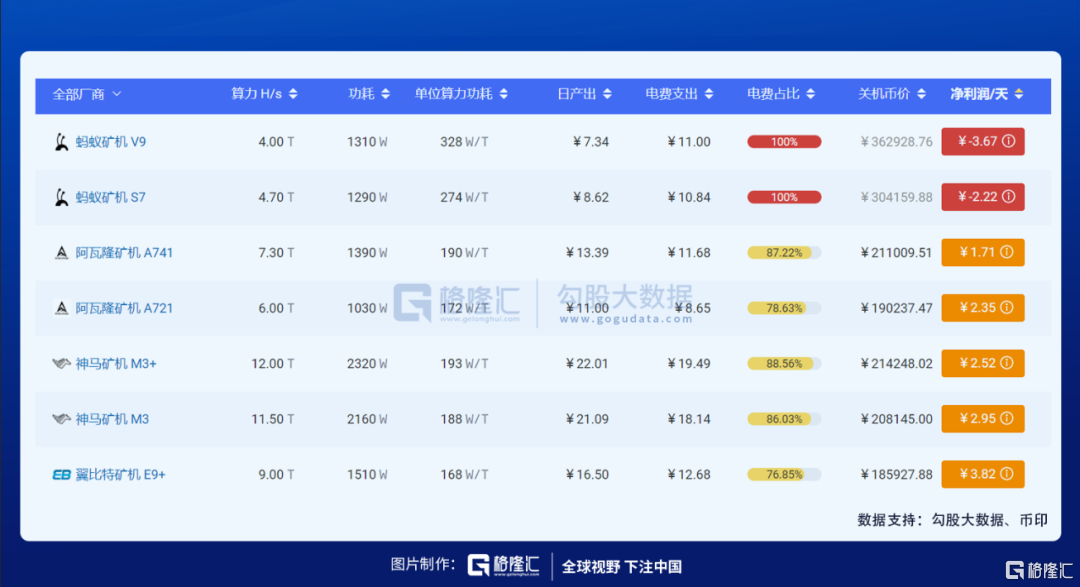Click the 神马矿机 M3+ brand icon
The image size is (1080, 587).
click(61, 363)
